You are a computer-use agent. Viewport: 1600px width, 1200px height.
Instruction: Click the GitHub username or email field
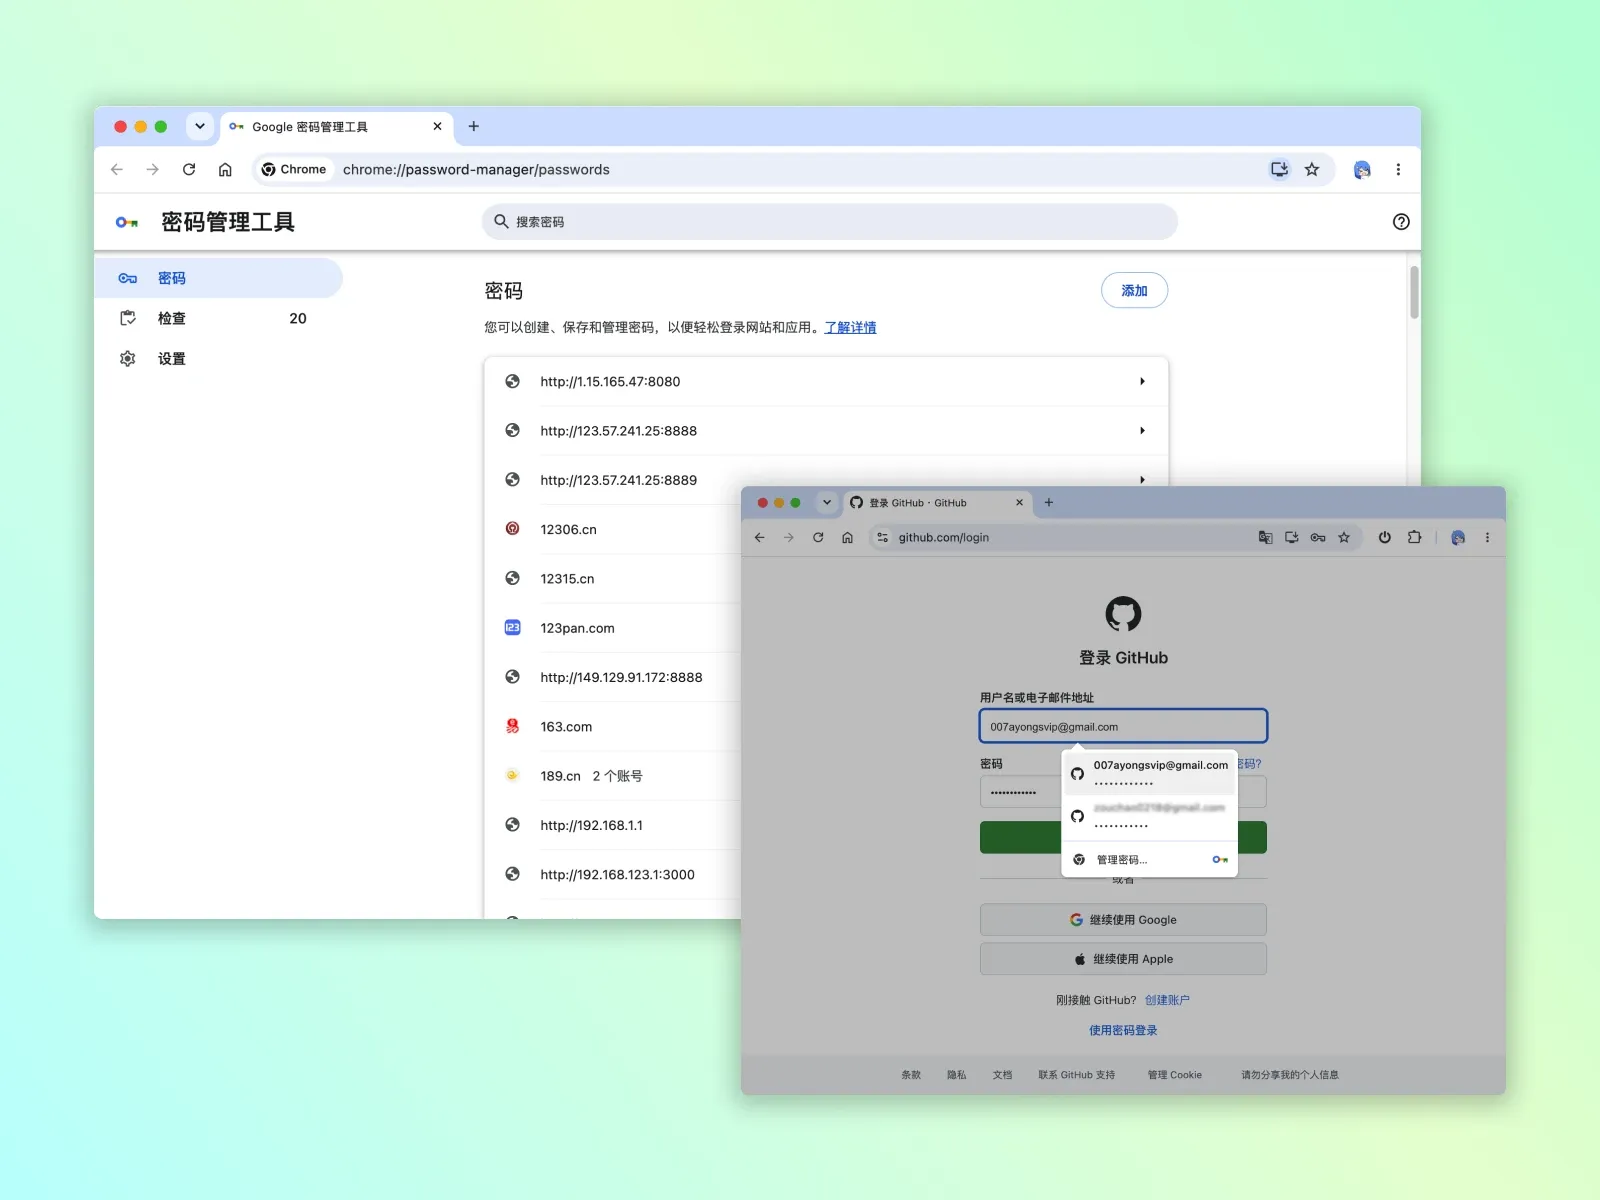pos(1123,726)
